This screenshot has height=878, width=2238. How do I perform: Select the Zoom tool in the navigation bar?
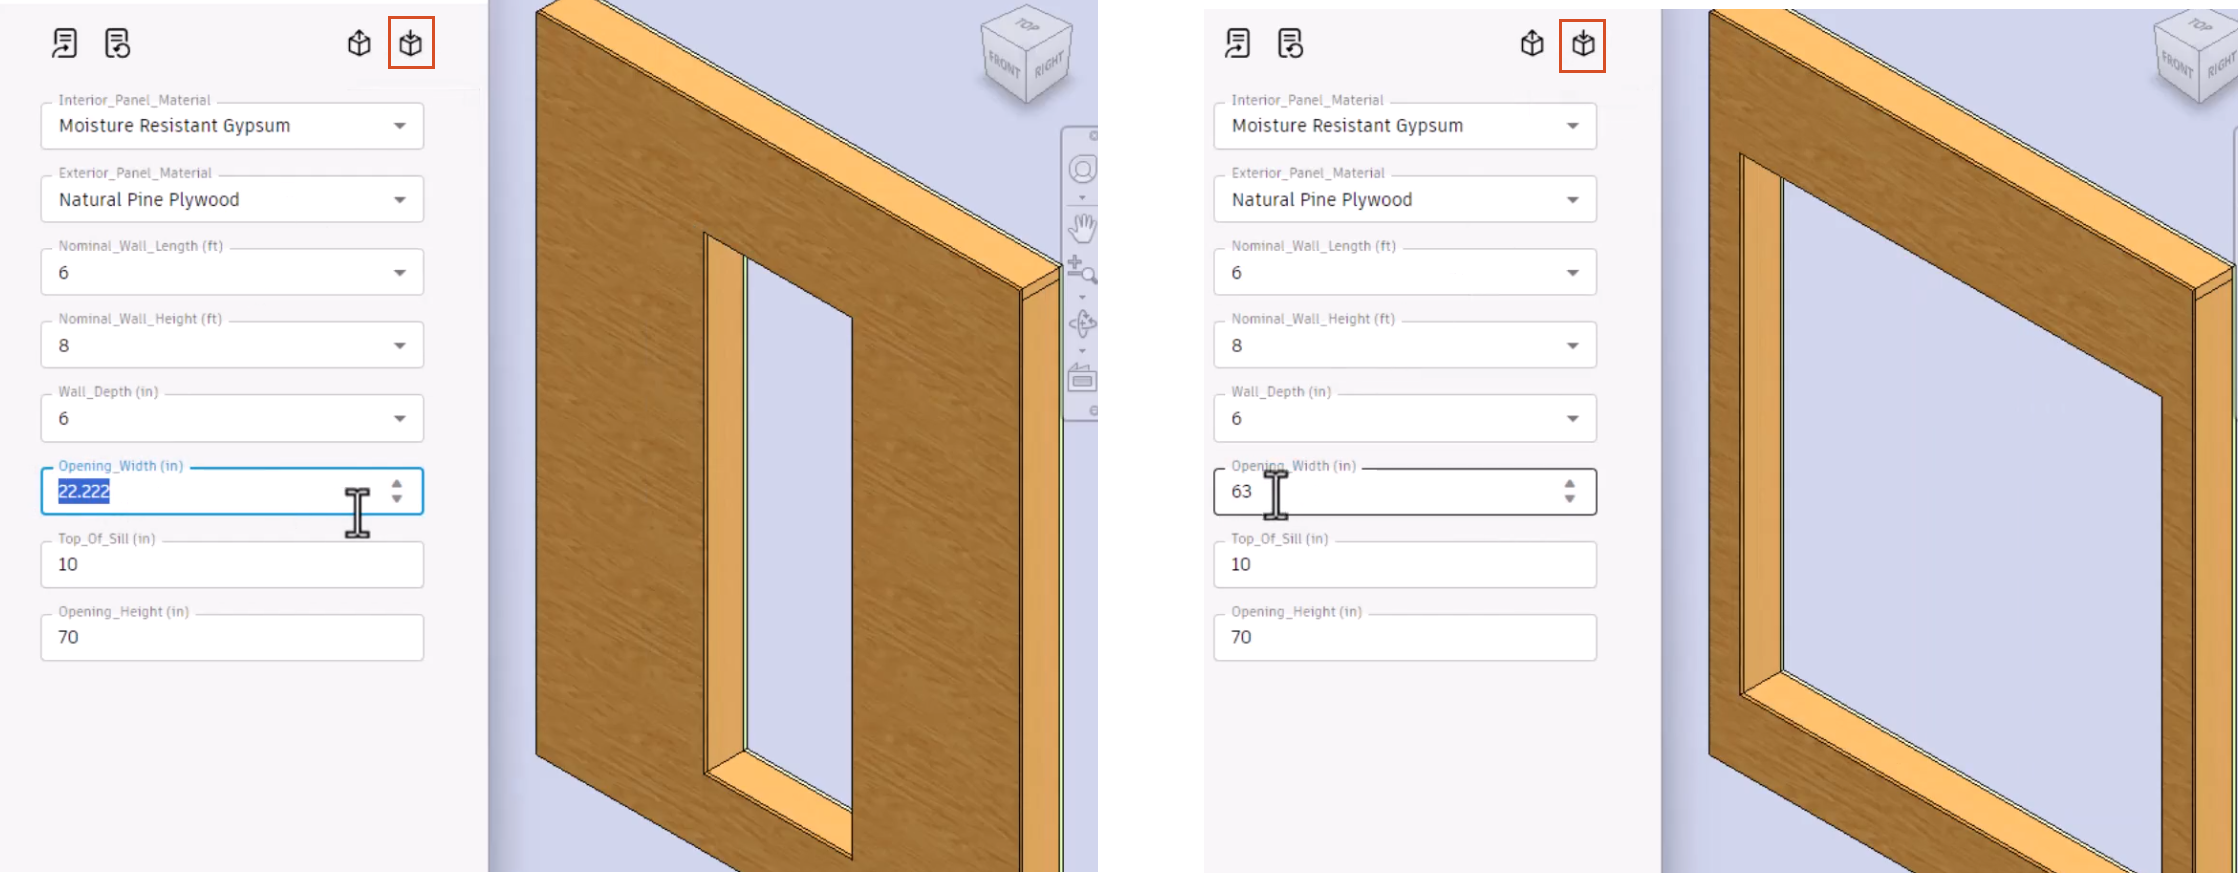(1081, 269)
